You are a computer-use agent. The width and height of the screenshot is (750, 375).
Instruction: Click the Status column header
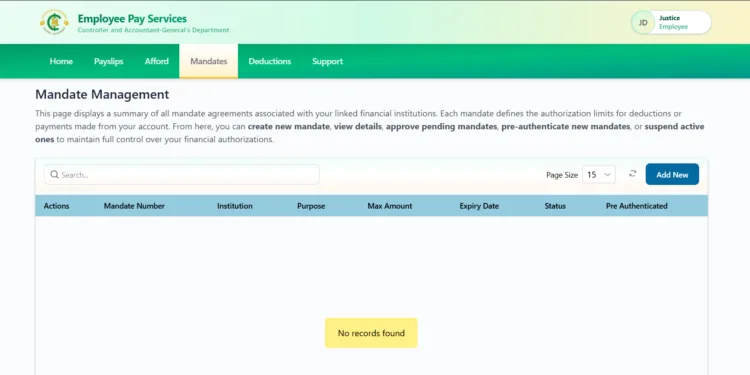pos(555,206)
